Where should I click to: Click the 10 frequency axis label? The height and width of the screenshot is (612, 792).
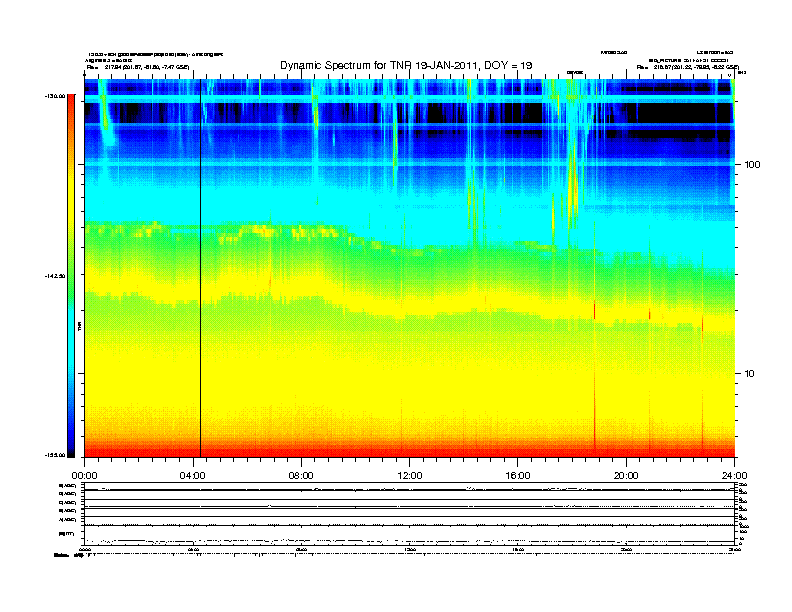[x=750, y=374]
